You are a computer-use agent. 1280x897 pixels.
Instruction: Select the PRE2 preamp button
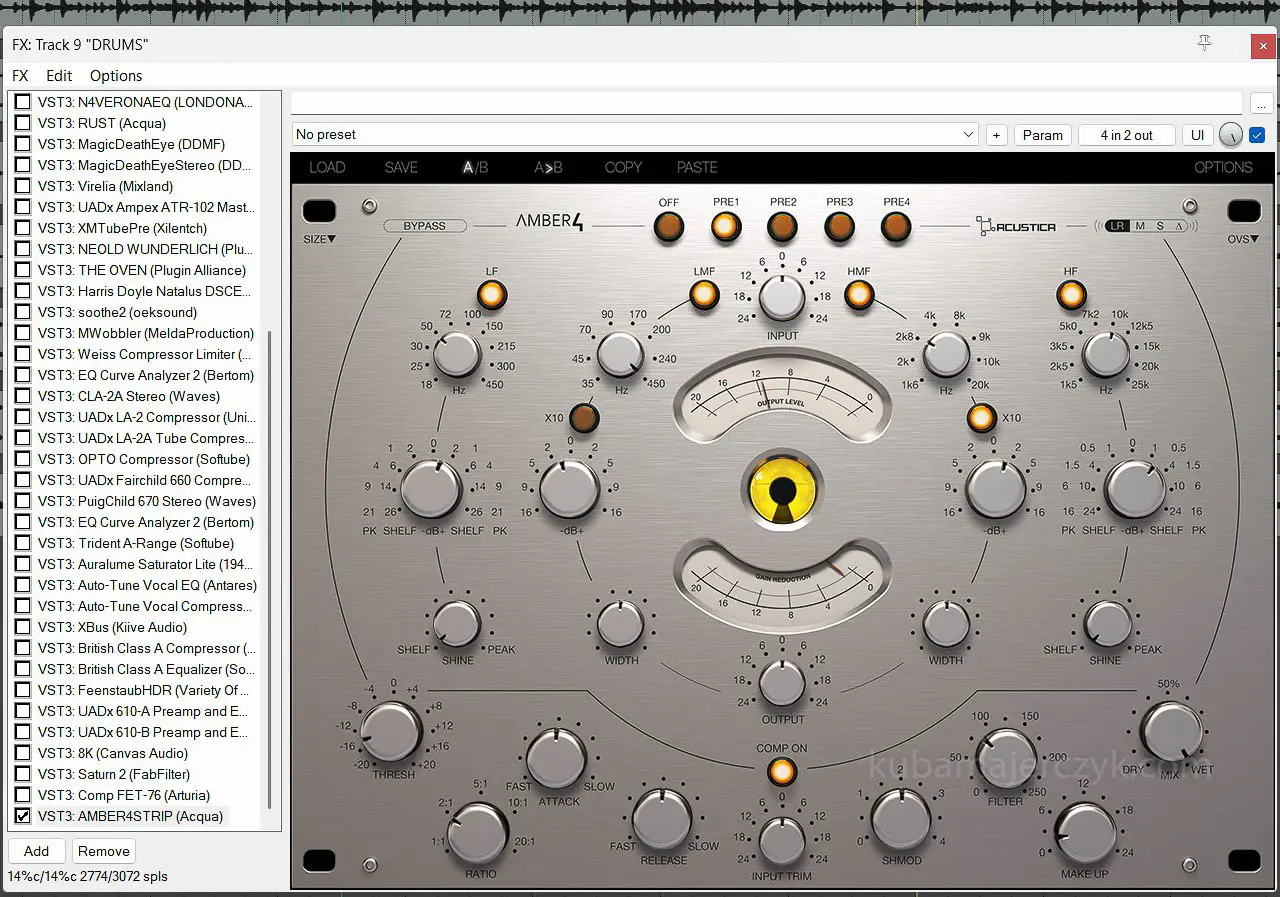pos(783,228)
